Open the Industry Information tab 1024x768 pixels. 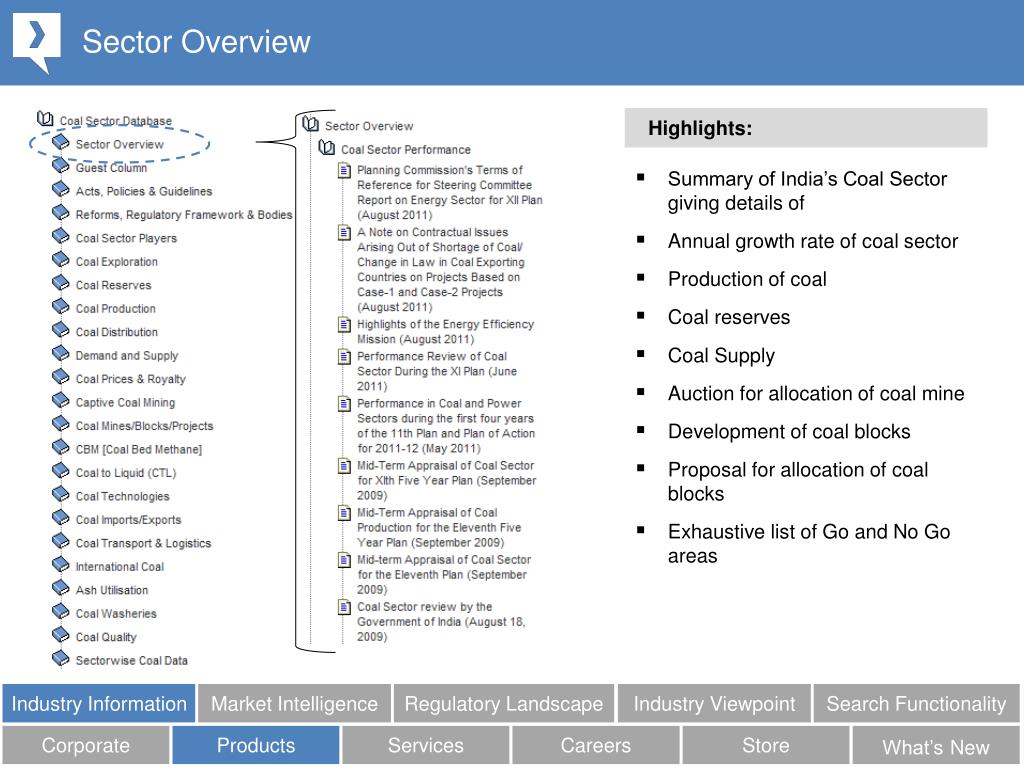point(99,703)
